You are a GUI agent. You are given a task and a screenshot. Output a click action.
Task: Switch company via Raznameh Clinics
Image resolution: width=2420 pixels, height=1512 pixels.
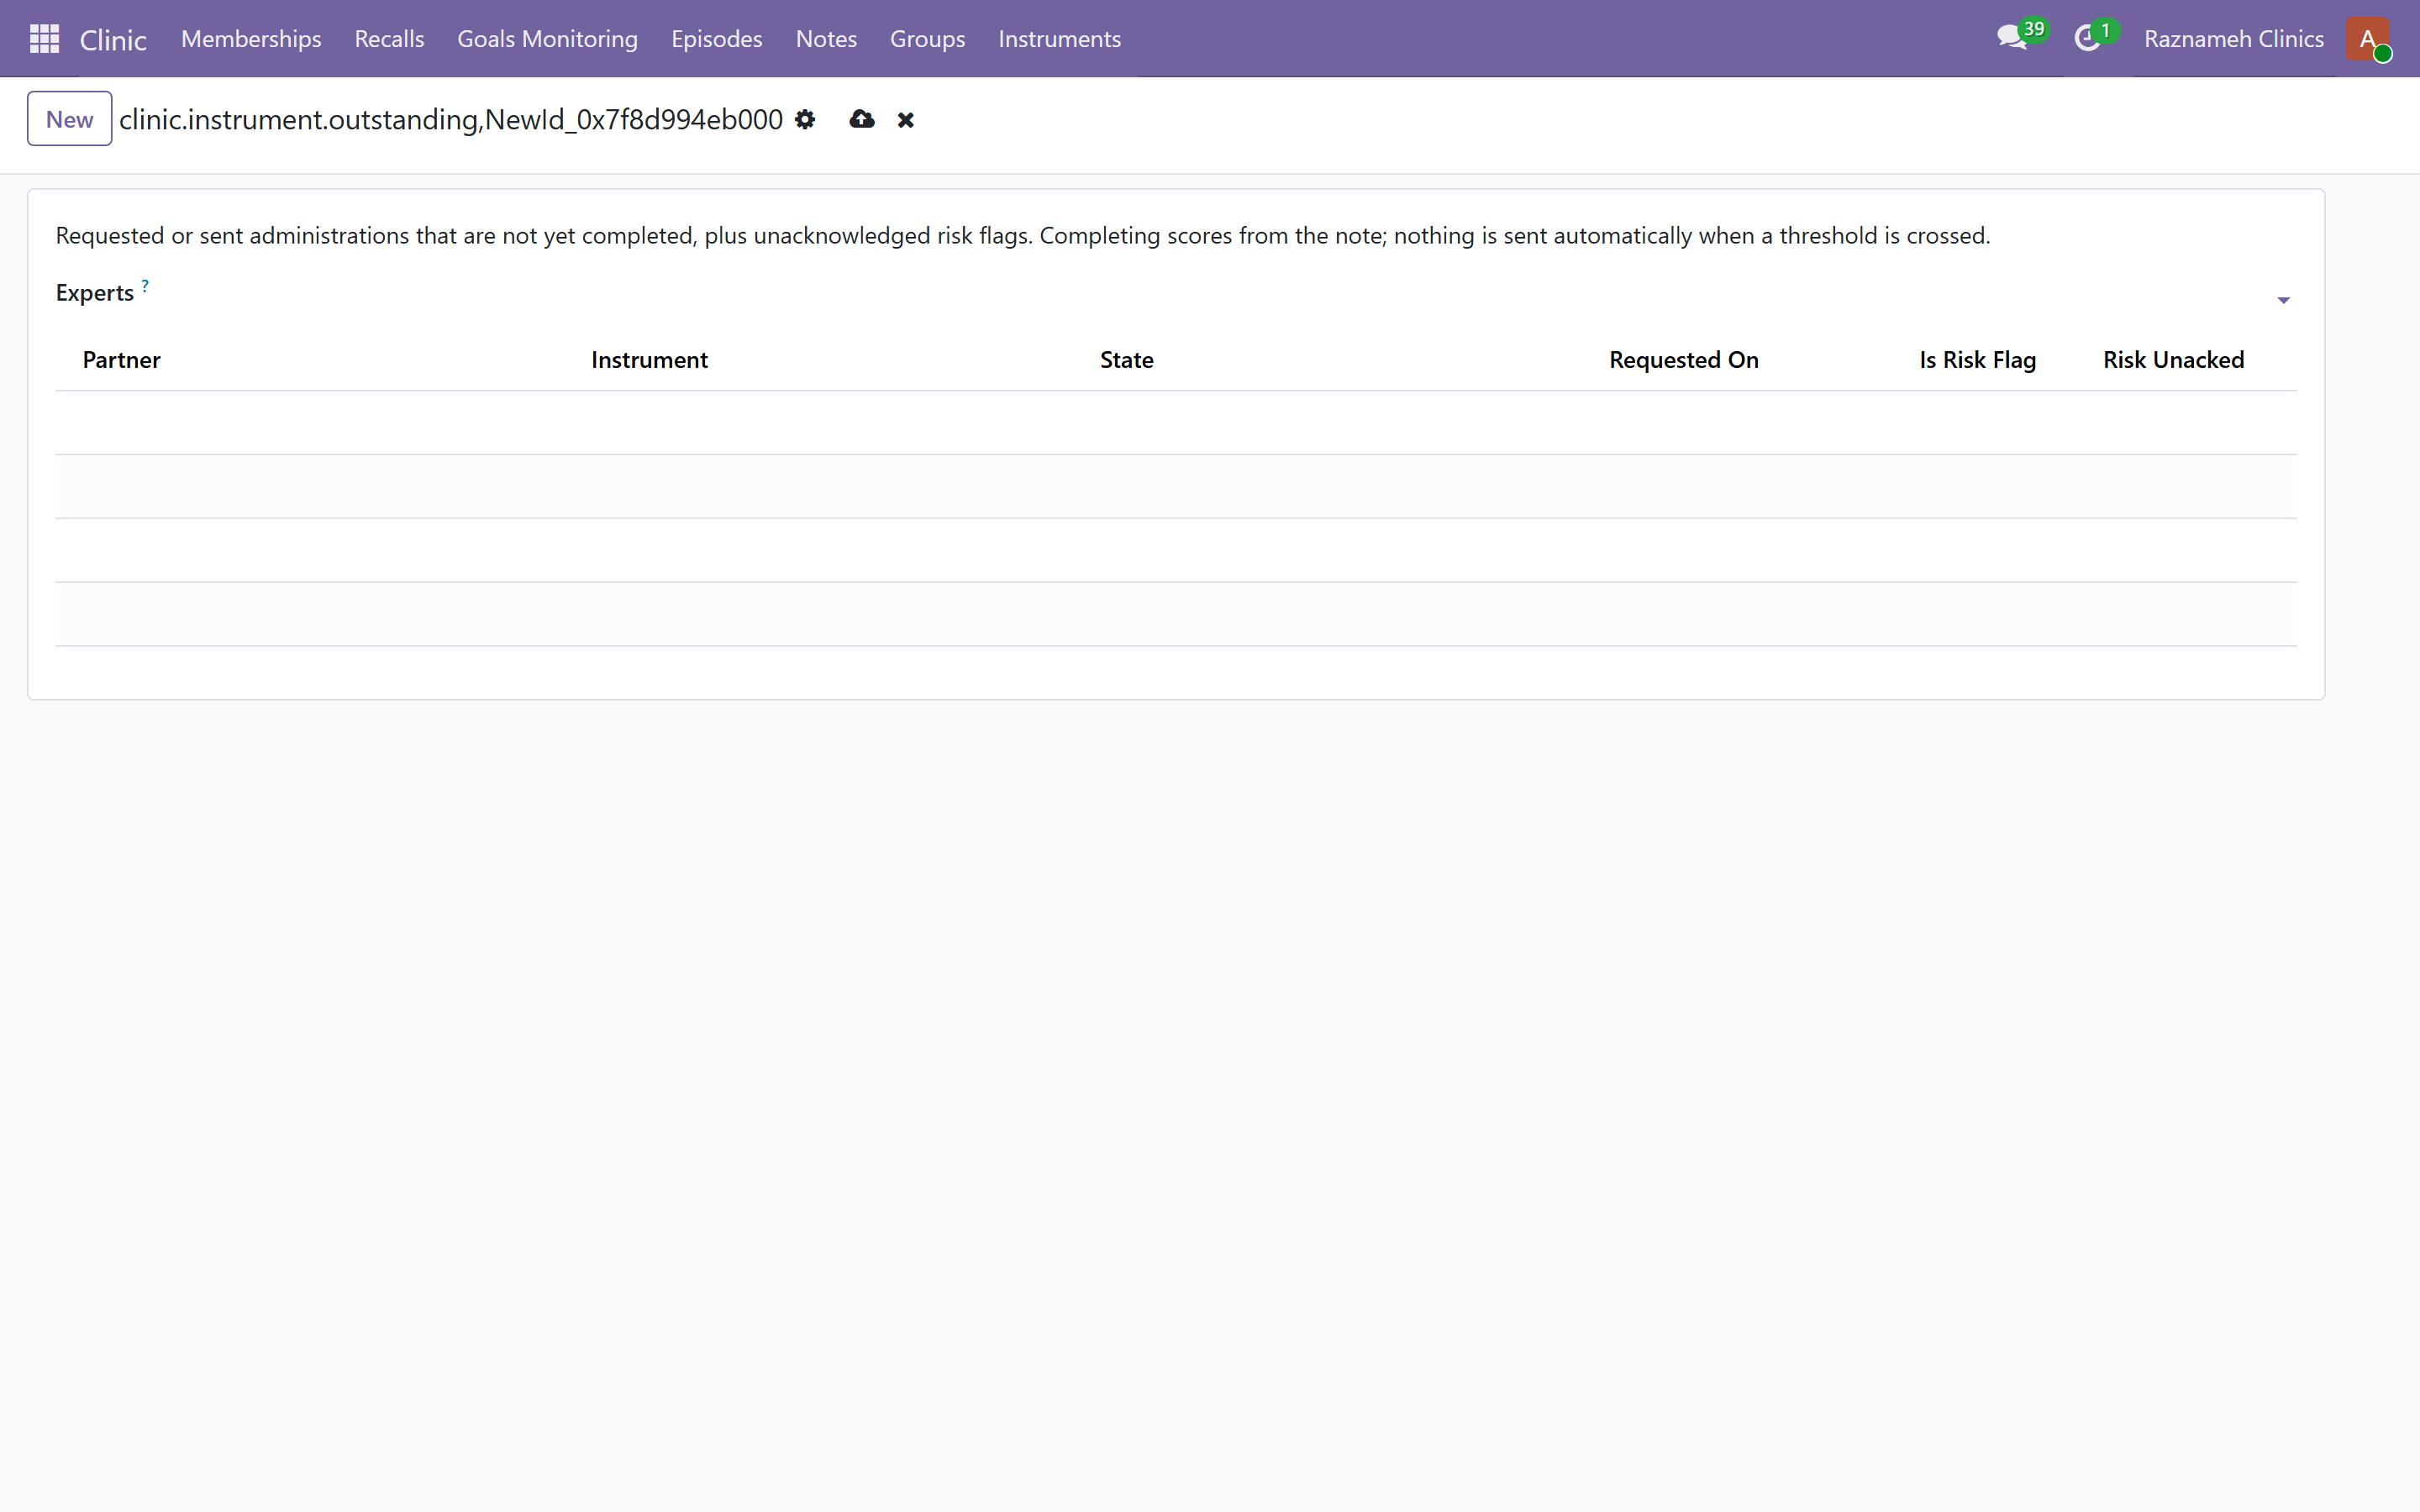2233,39
